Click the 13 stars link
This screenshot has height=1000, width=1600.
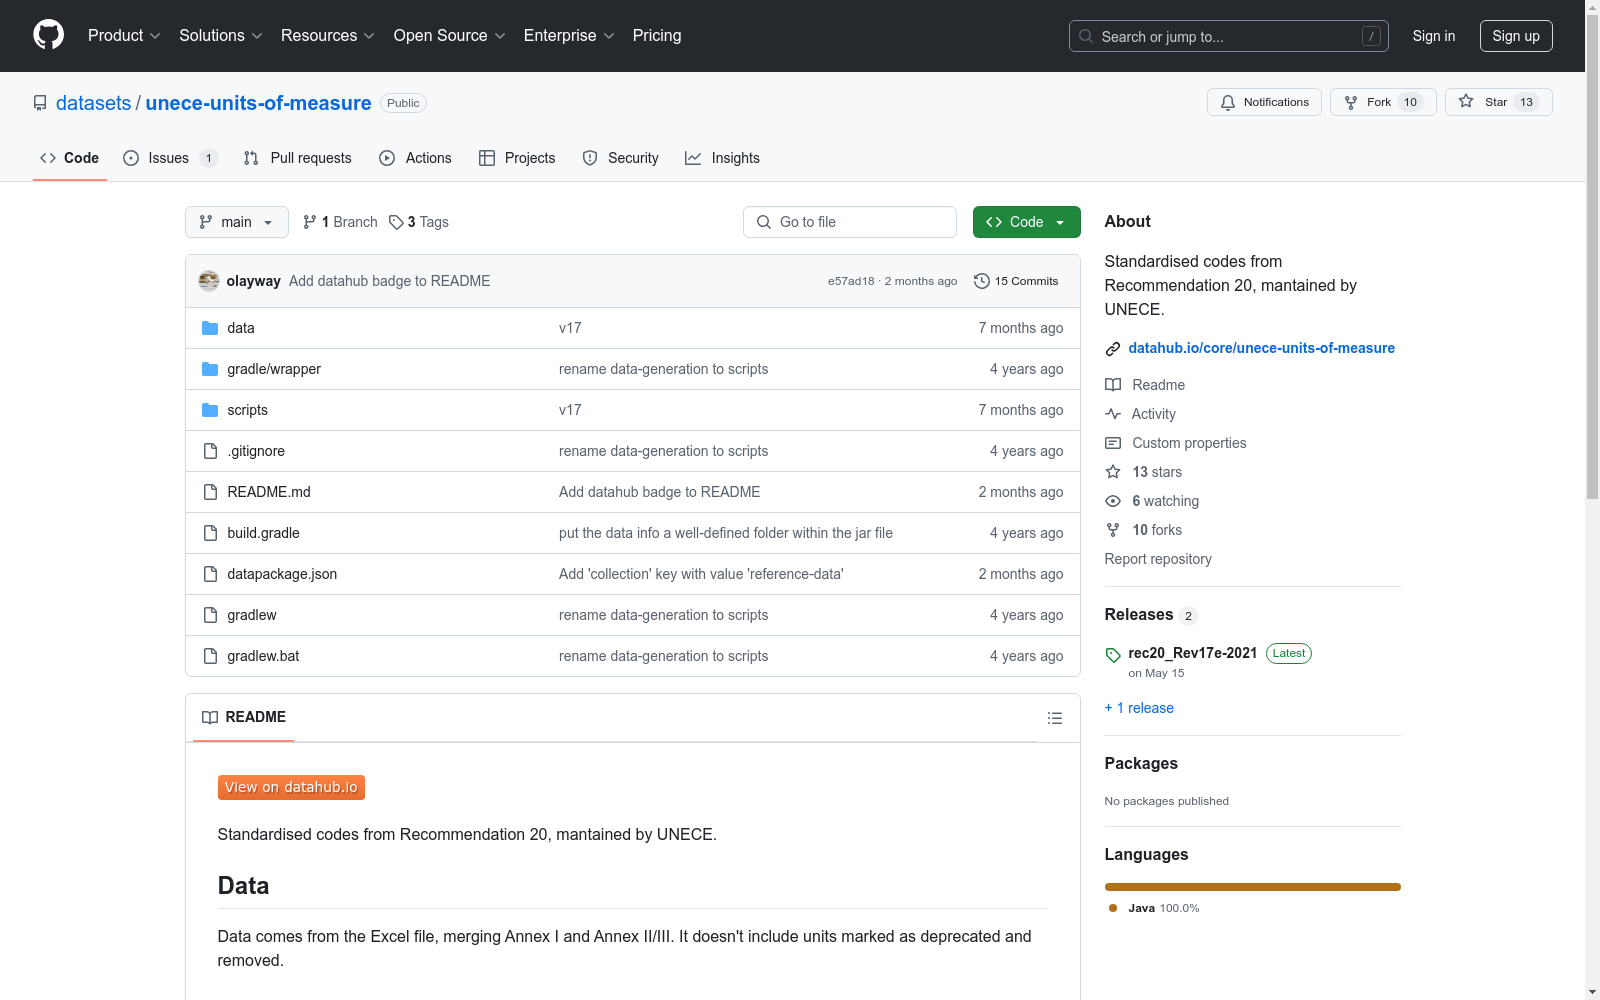pyautogui.click(x=1157, y=472)
